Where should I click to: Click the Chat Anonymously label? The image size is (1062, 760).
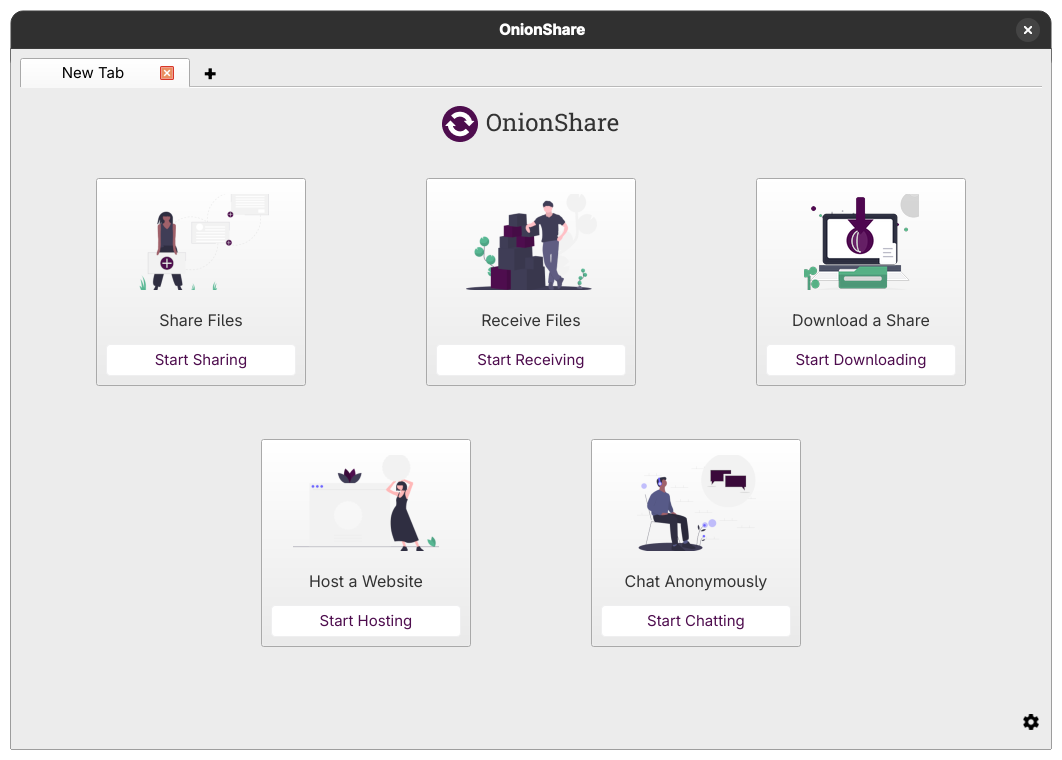pos(696,581)
